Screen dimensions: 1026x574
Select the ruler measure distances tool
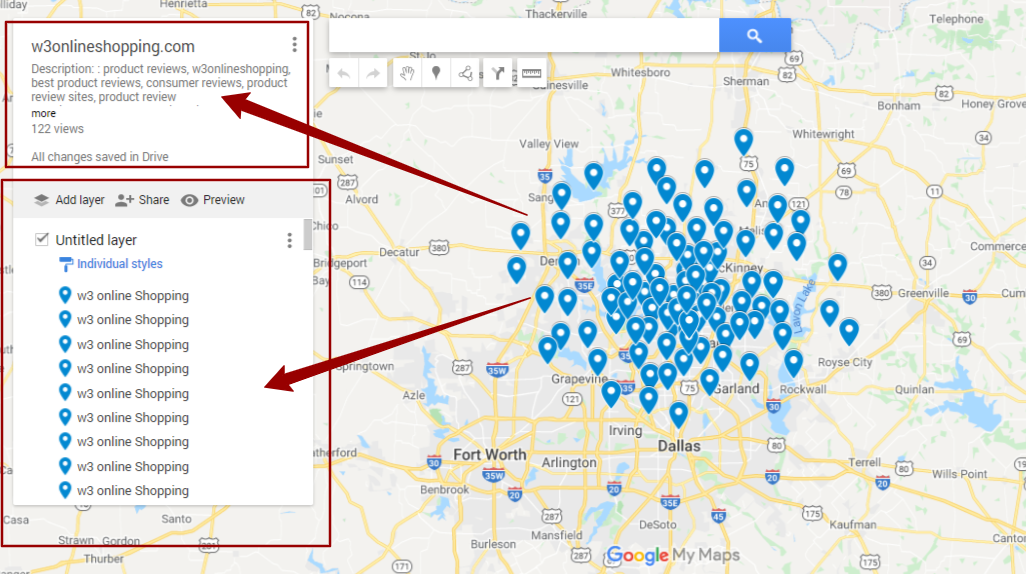(531, 73)
